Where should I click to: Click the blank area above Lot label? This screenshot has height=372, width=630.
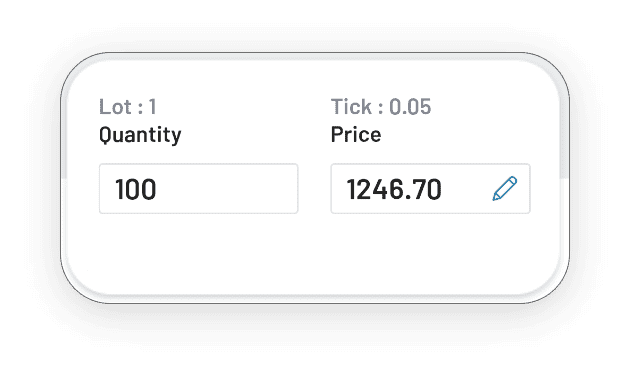(x=127, y=78)
